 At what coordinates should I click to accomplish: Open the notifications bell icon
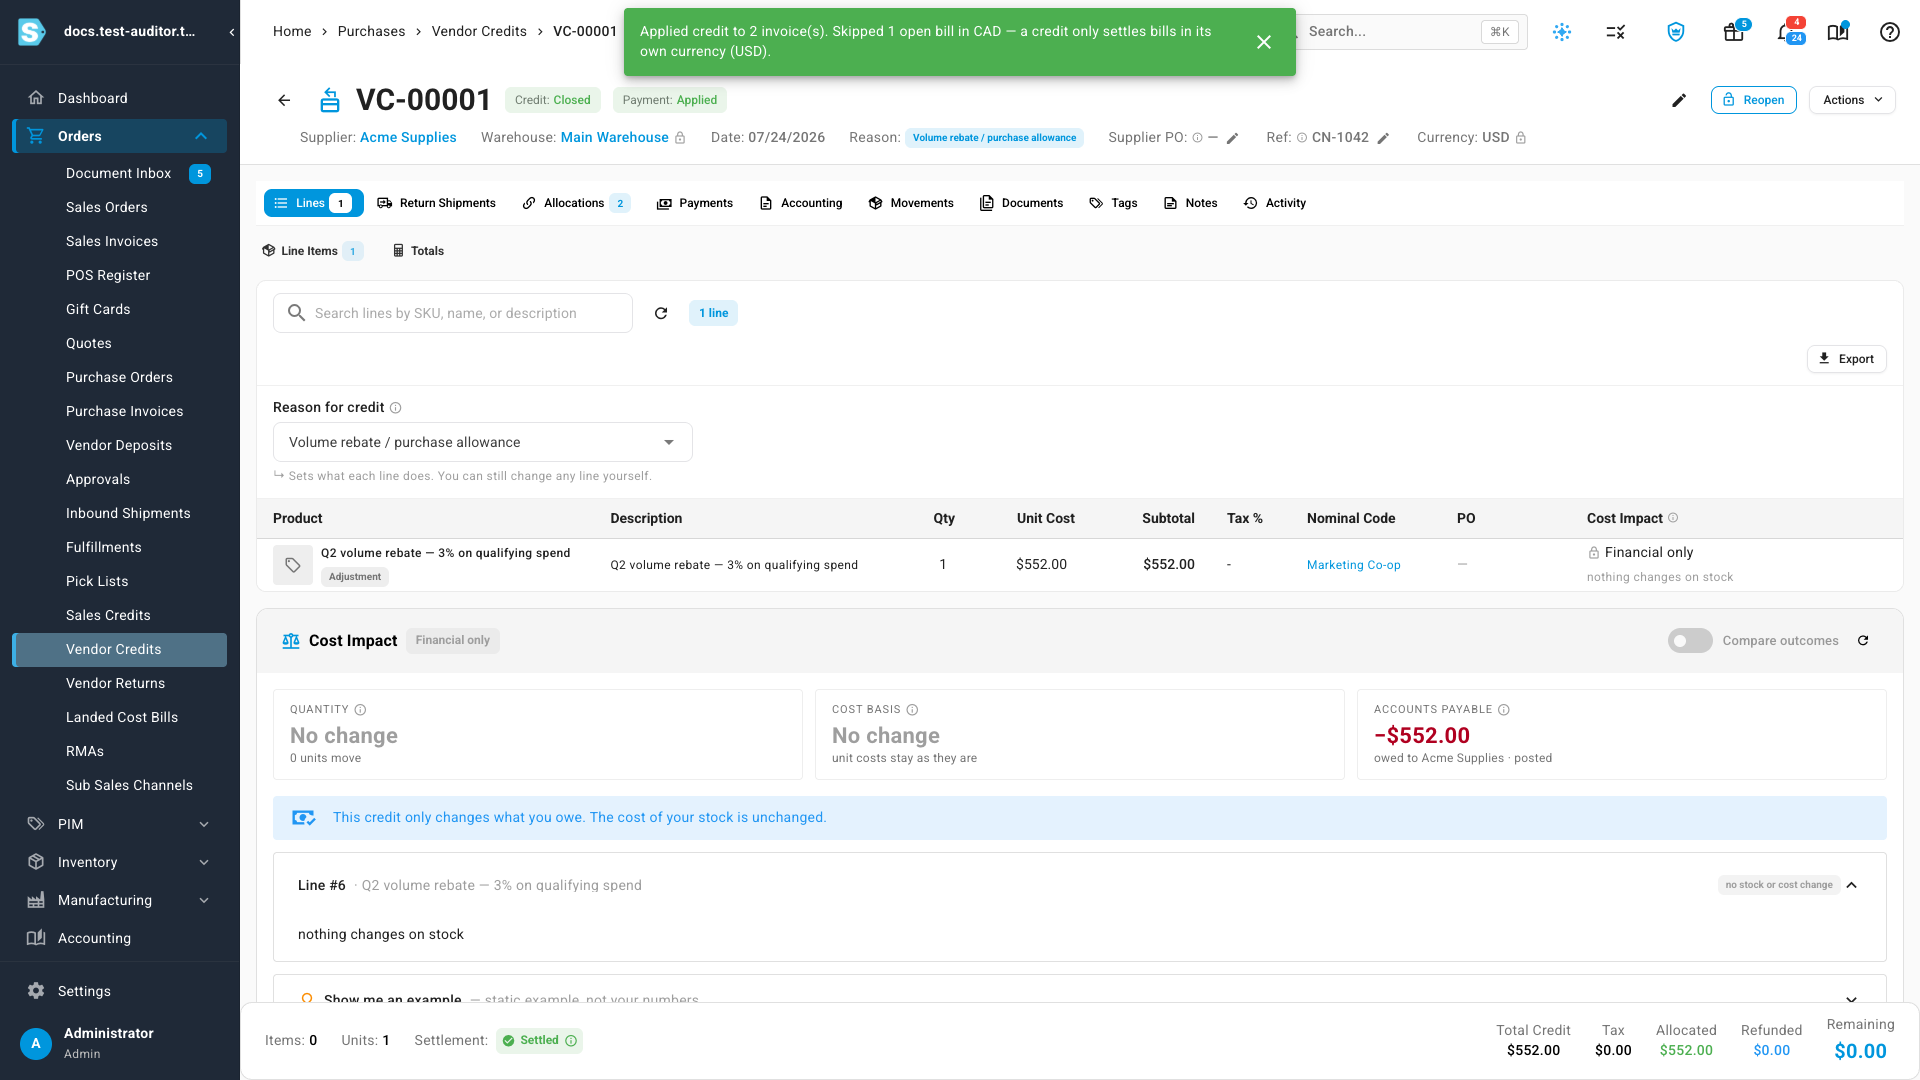pyautogui.click(x=1787, y=32)
